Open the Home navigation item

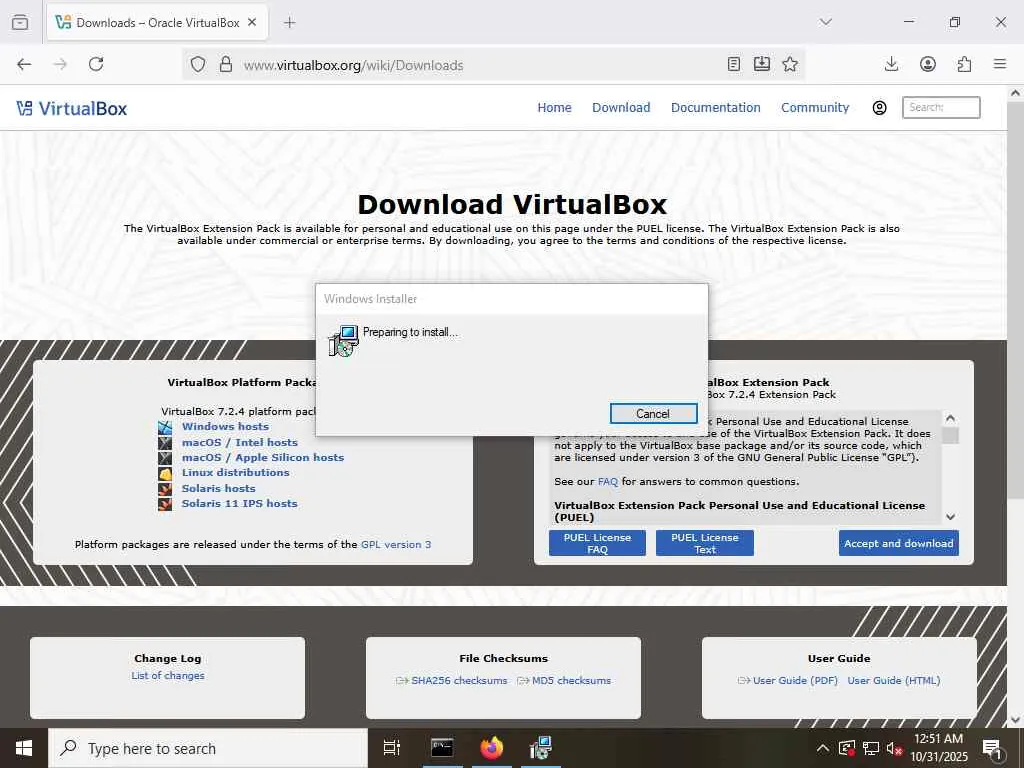coord(554,108)
